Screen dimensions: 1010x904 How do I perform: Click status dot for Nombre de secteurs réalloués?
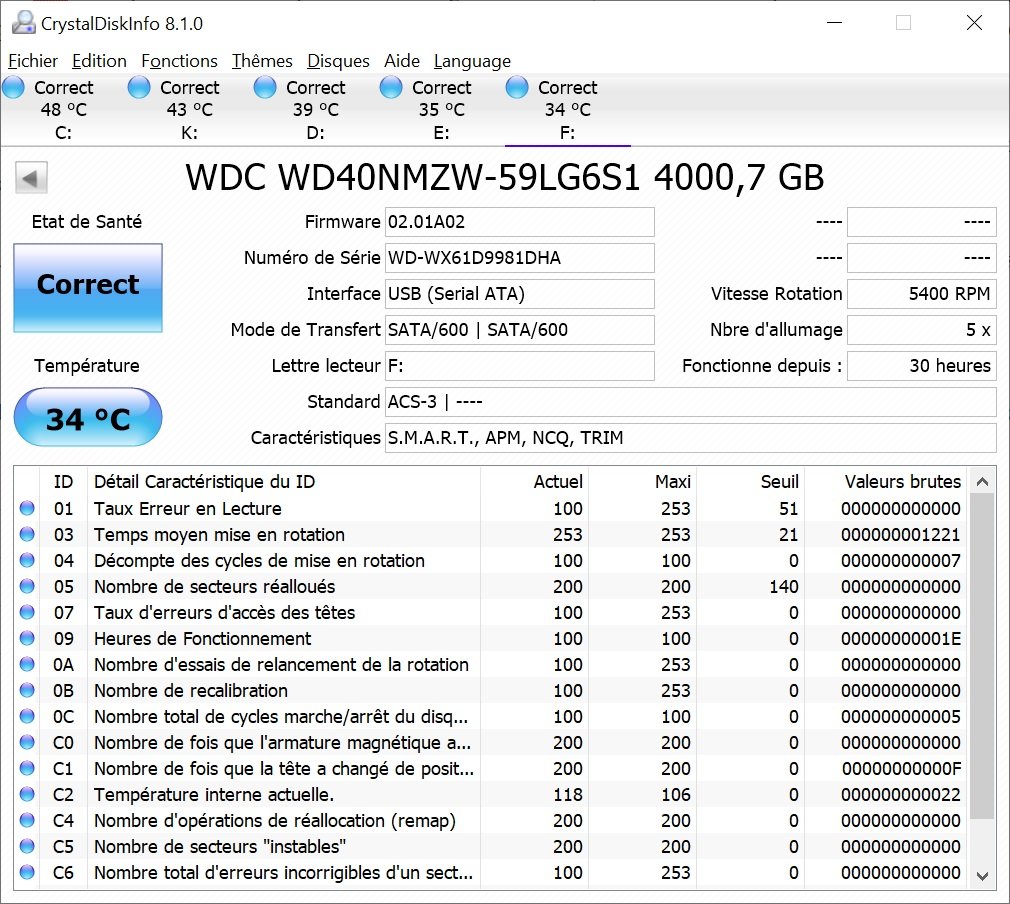point(27,586)
